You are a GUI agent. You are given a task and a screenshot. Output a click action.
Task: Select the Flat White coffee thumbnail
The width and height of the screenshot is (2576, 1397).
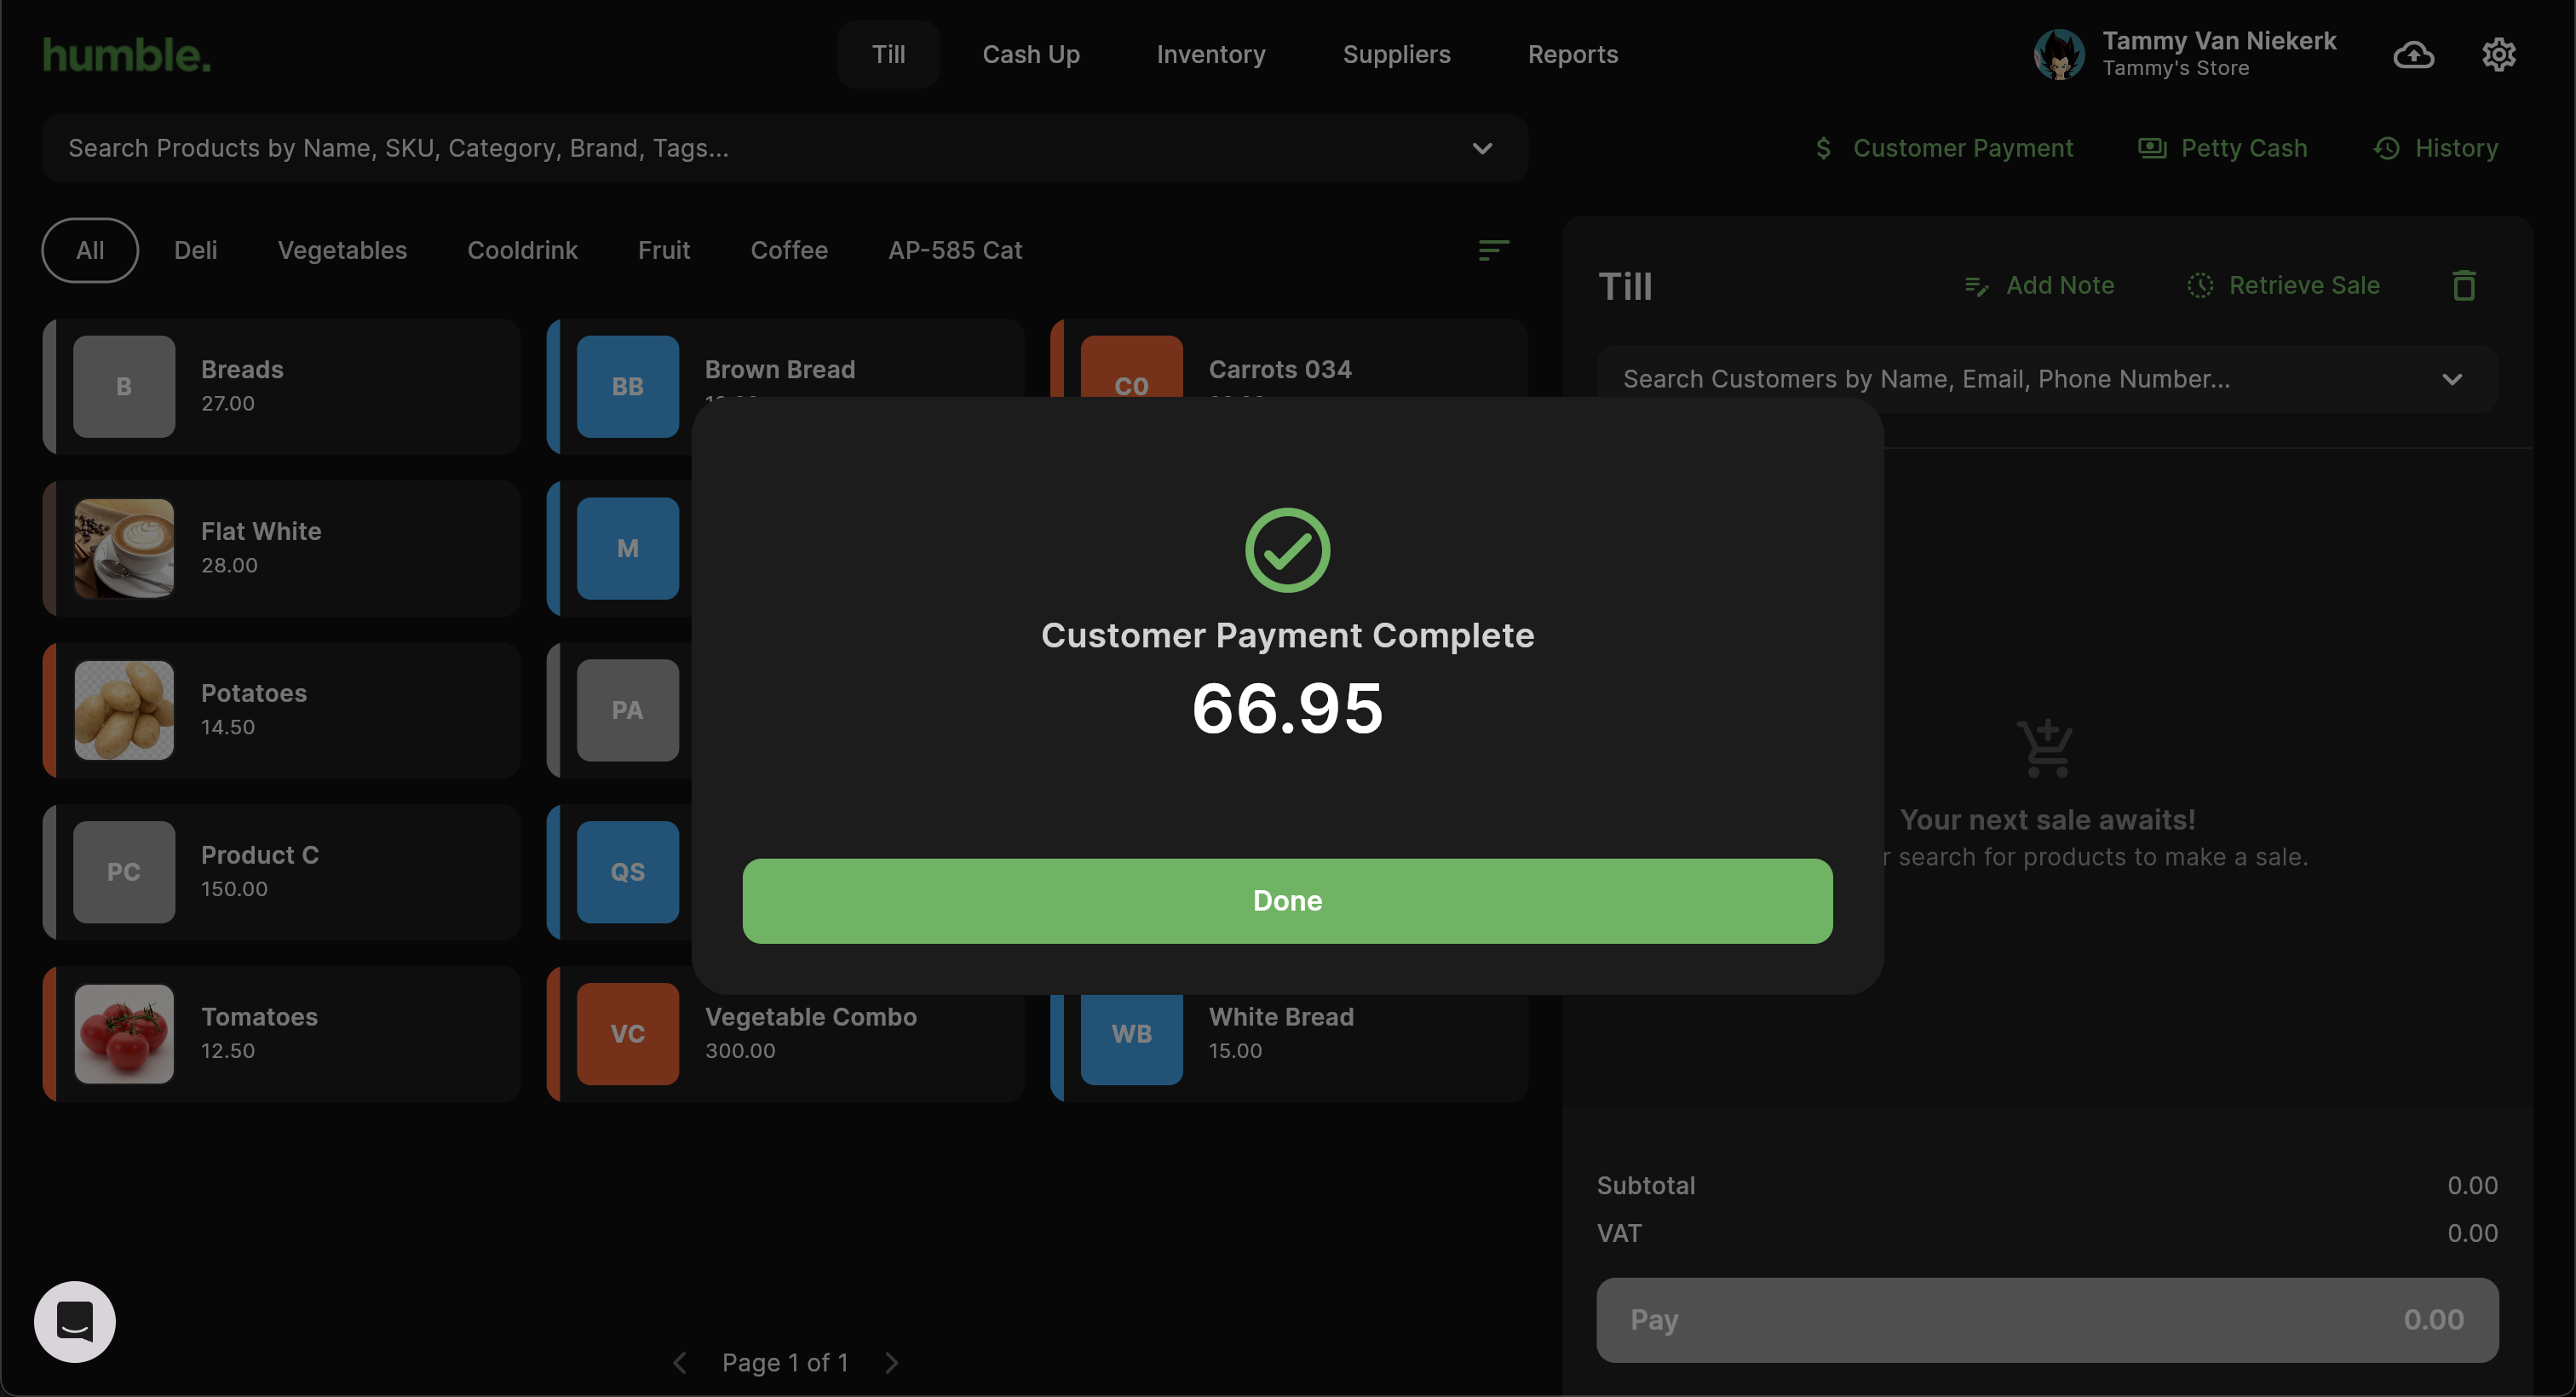(124, 548)
